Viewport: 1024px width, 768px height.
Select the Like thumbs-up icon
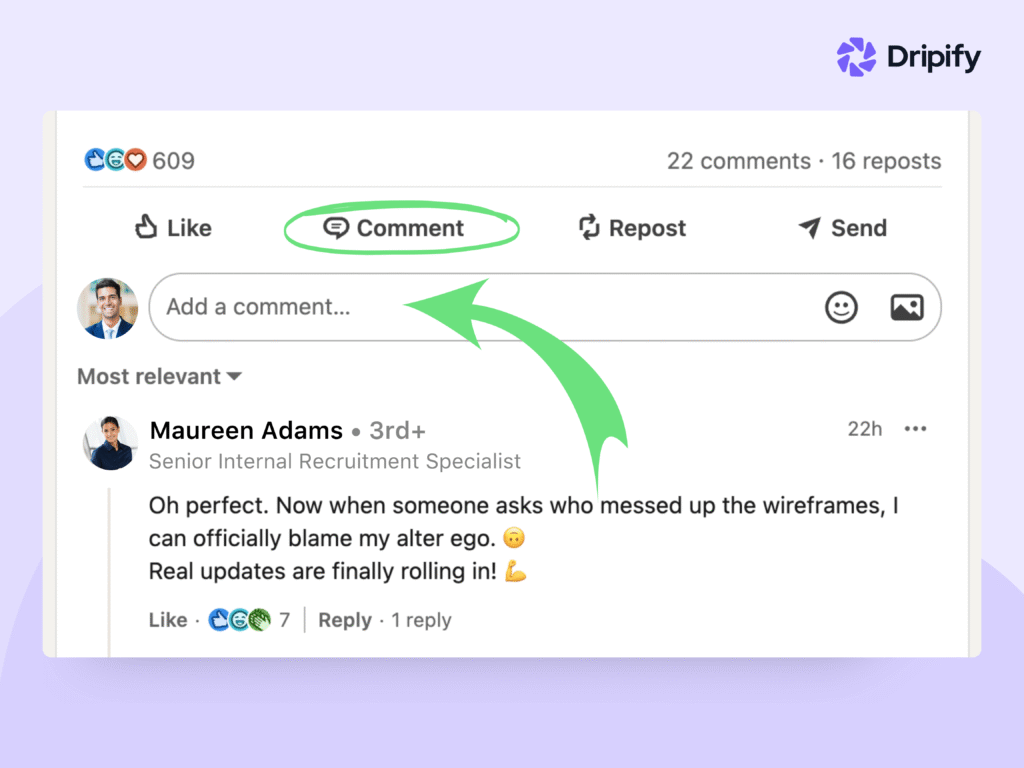[x=148, y=228]
